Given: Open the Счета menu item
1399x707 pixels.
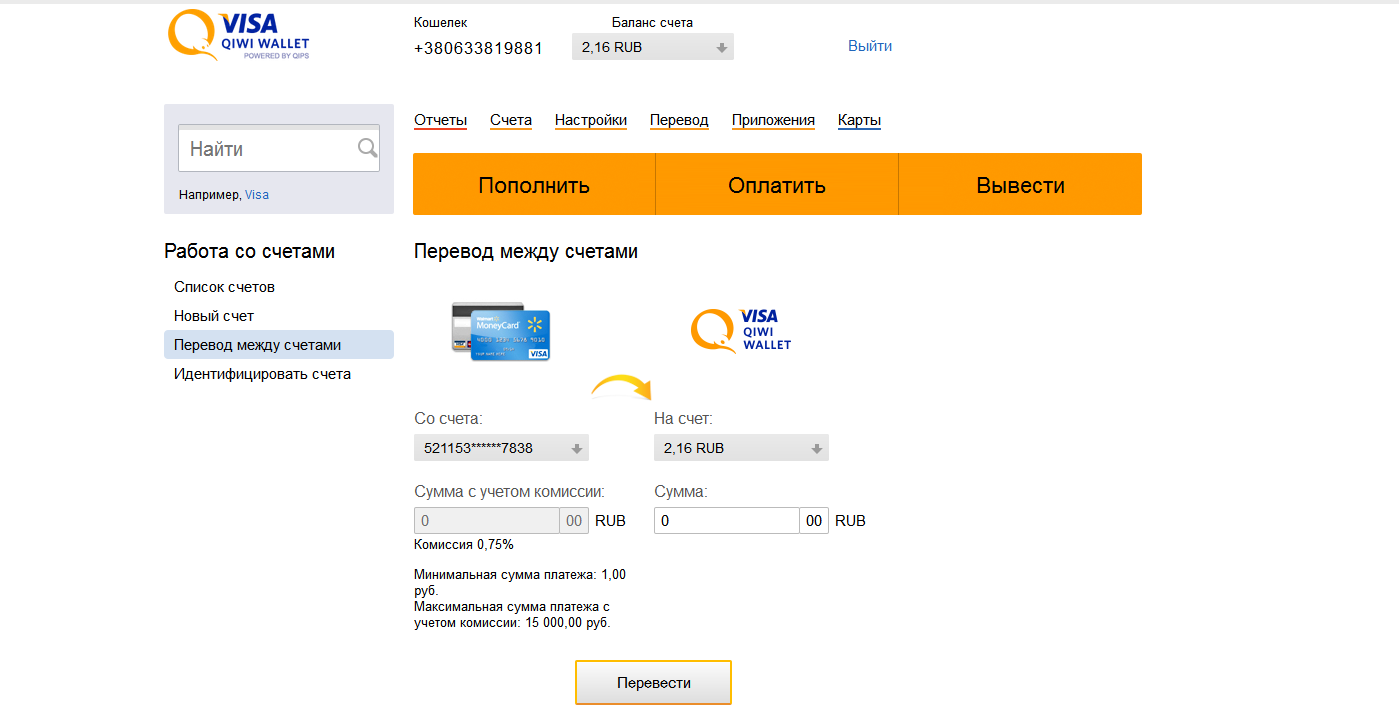Looking at the screenshot, I should coord(511,120).
